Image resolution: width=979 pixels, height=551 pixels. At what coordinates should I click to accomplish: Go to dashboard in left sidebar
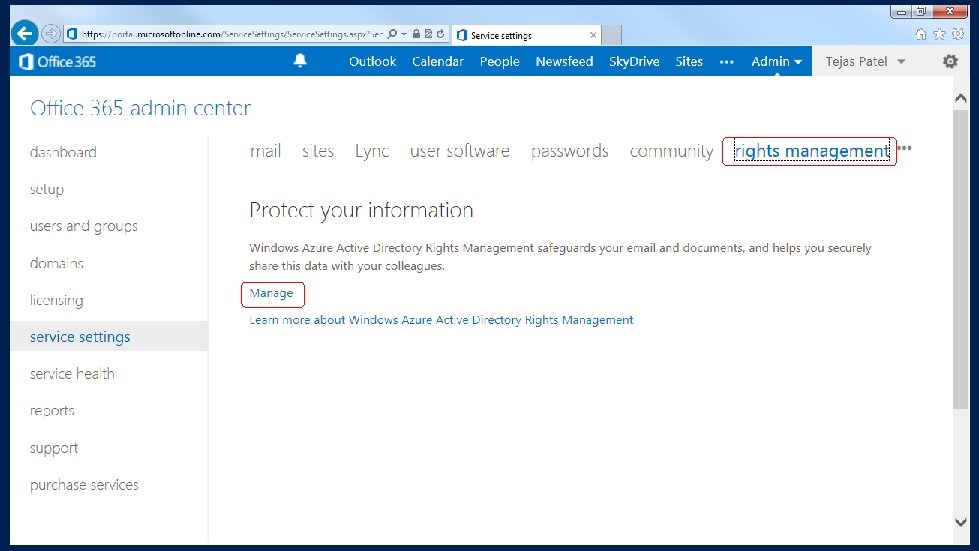[63, 152]
